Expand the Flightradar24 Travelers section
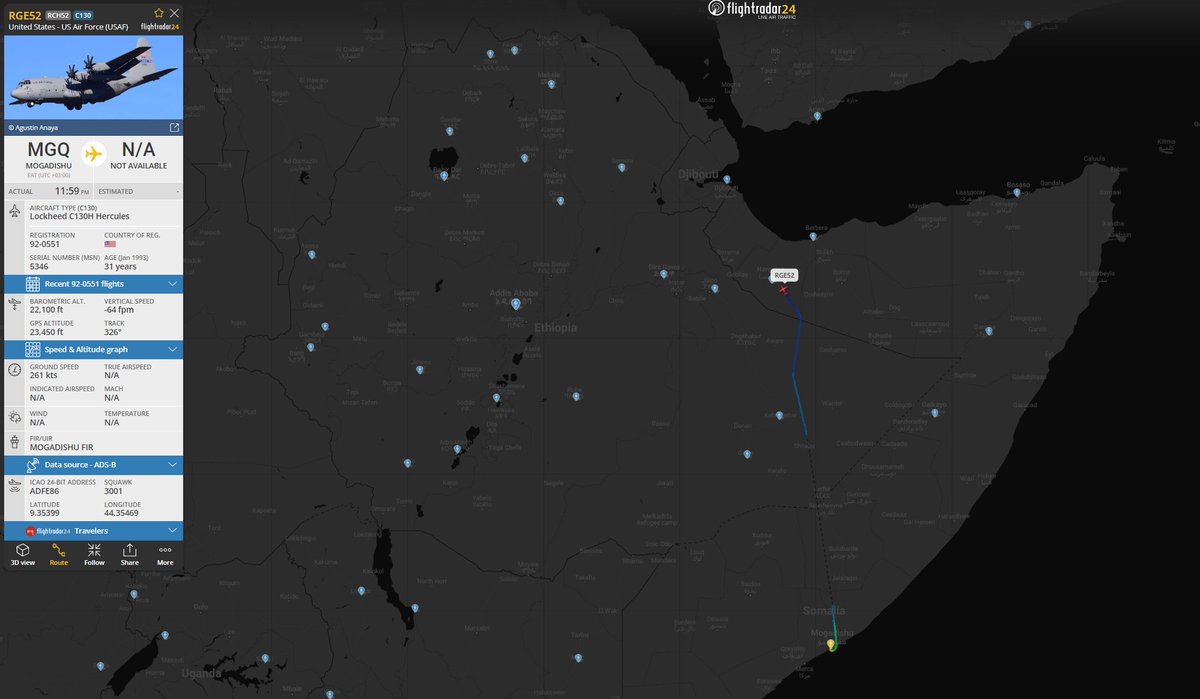The image size is (1200, 699). 94,530
